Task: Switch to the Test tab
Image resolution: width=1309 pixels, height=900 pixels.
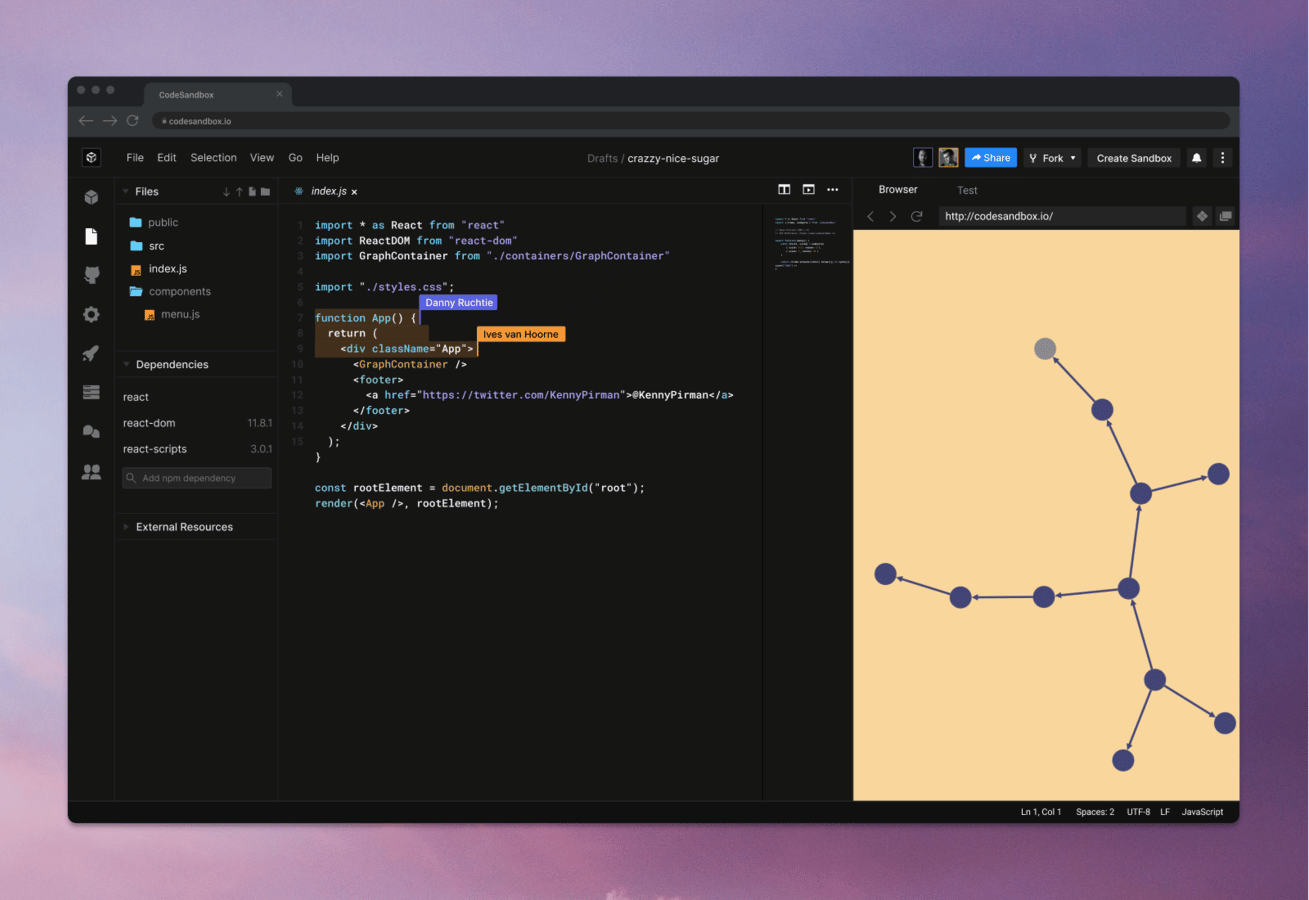Action: pos(967,190)
